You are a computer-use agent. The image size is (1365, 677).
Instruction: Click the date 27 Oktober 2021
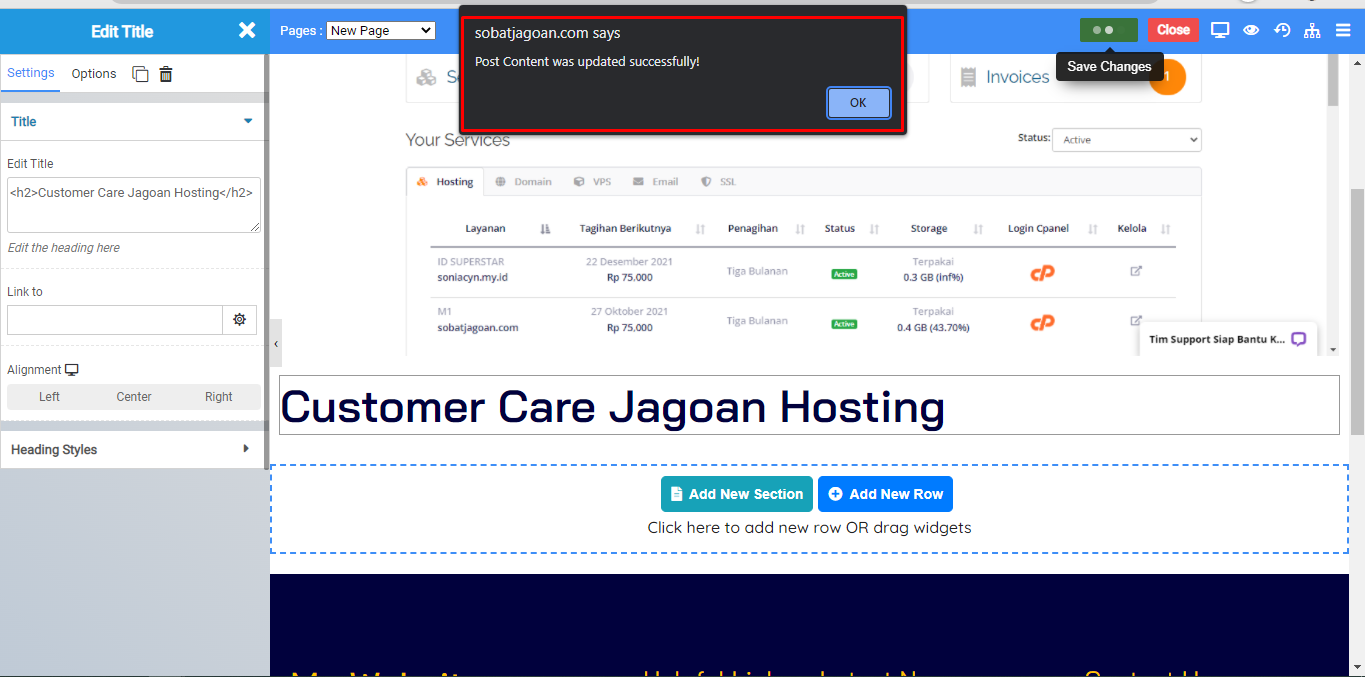[x=629, y=312]
